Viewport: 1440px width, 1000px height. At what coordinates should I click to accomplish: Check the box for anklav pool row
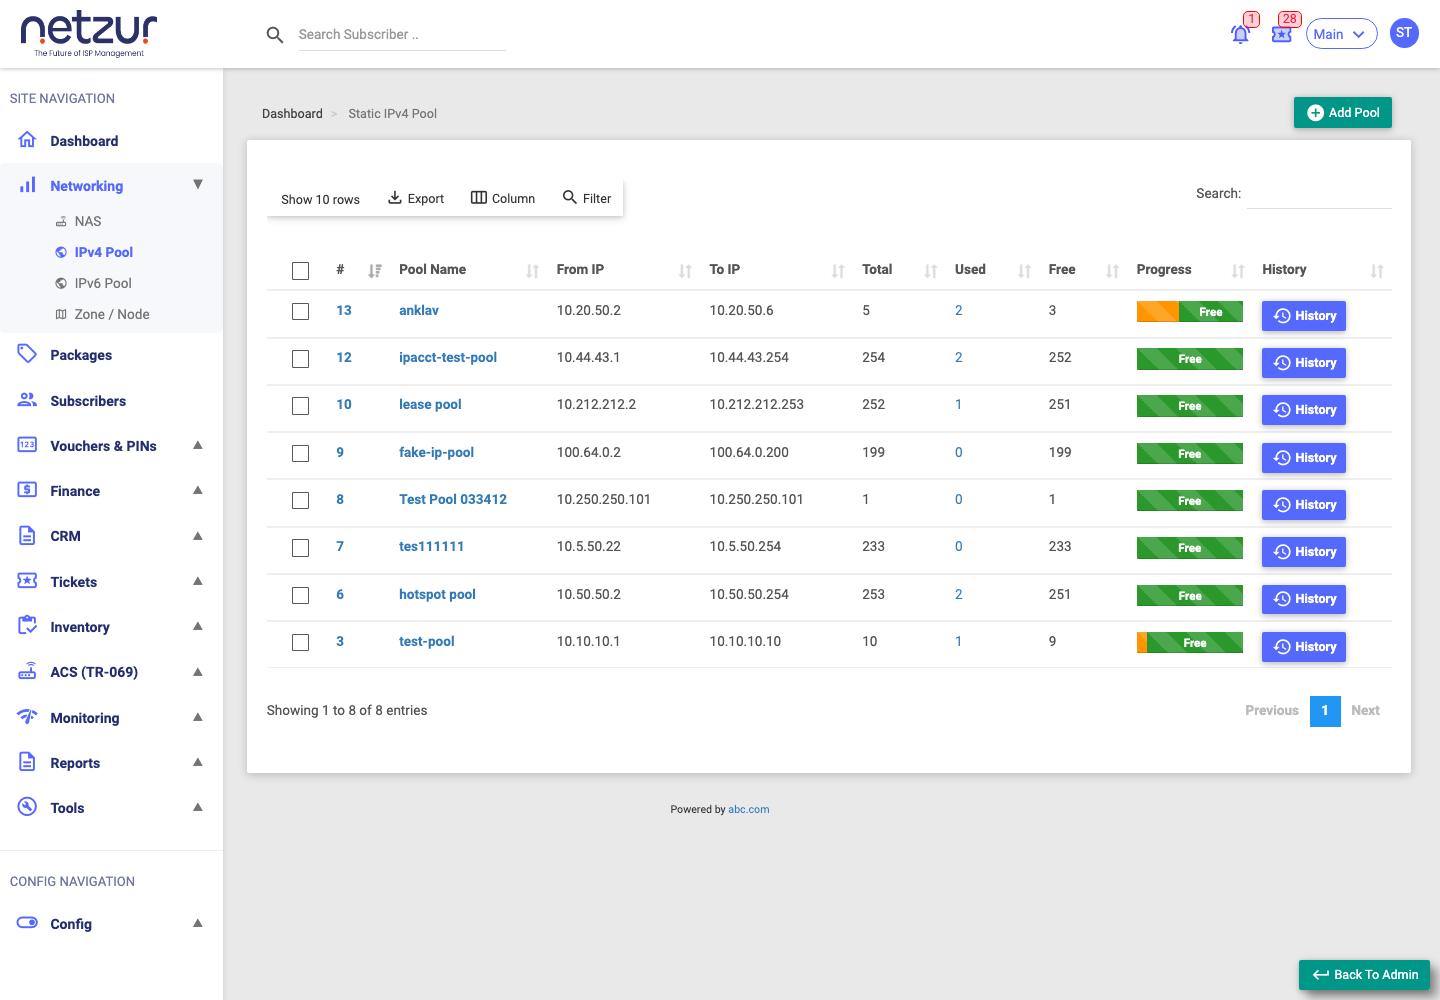pyautogui.click(x=300, y=311)
